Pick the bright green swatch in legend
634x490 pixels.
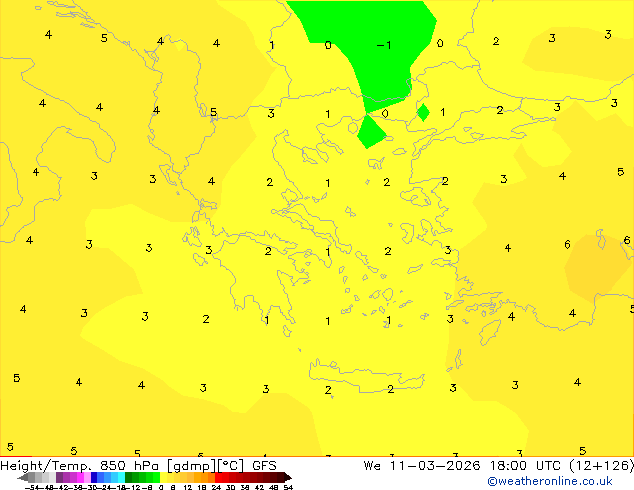(x=156, y=478)
